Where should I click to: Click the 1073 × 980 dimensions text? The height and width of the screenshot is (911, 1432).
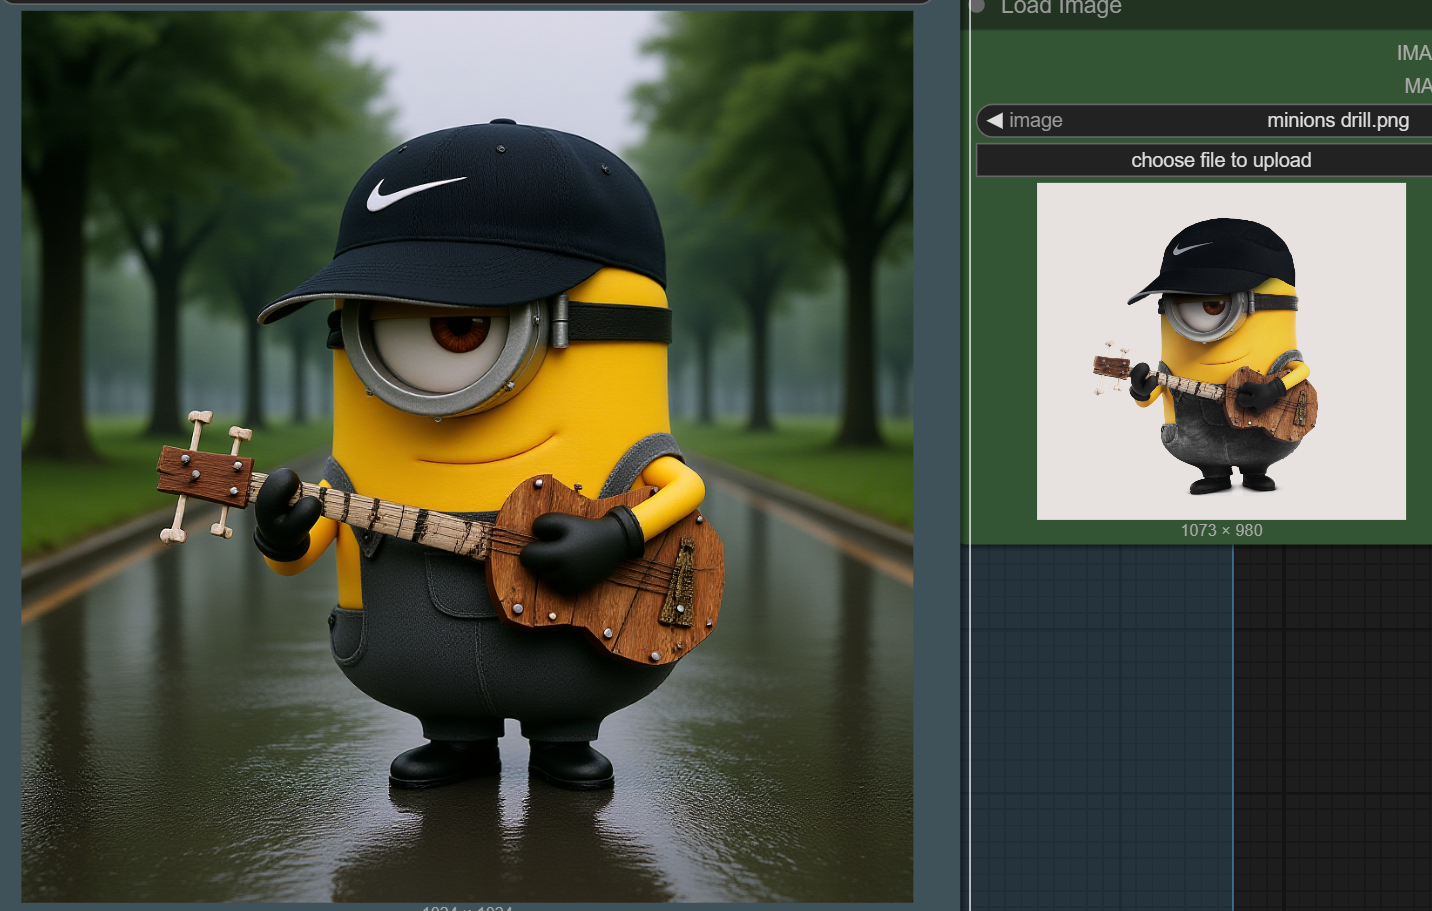1221,530
